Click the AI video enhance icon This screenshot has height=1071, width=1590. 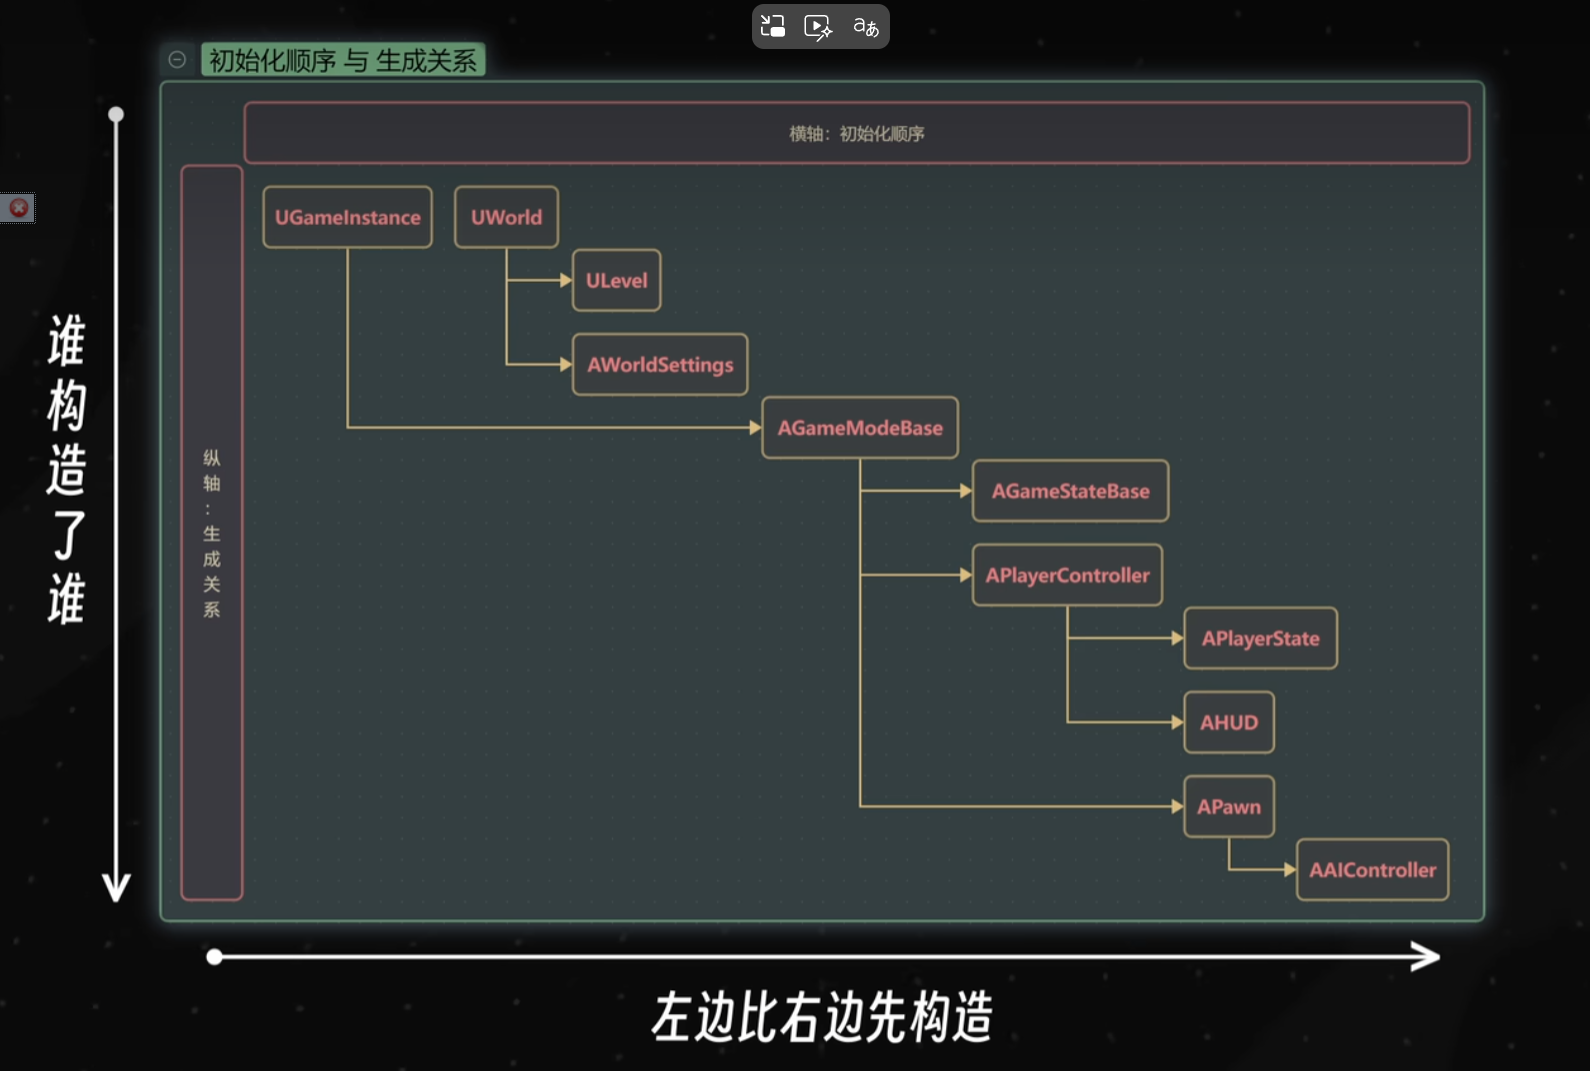818,27
